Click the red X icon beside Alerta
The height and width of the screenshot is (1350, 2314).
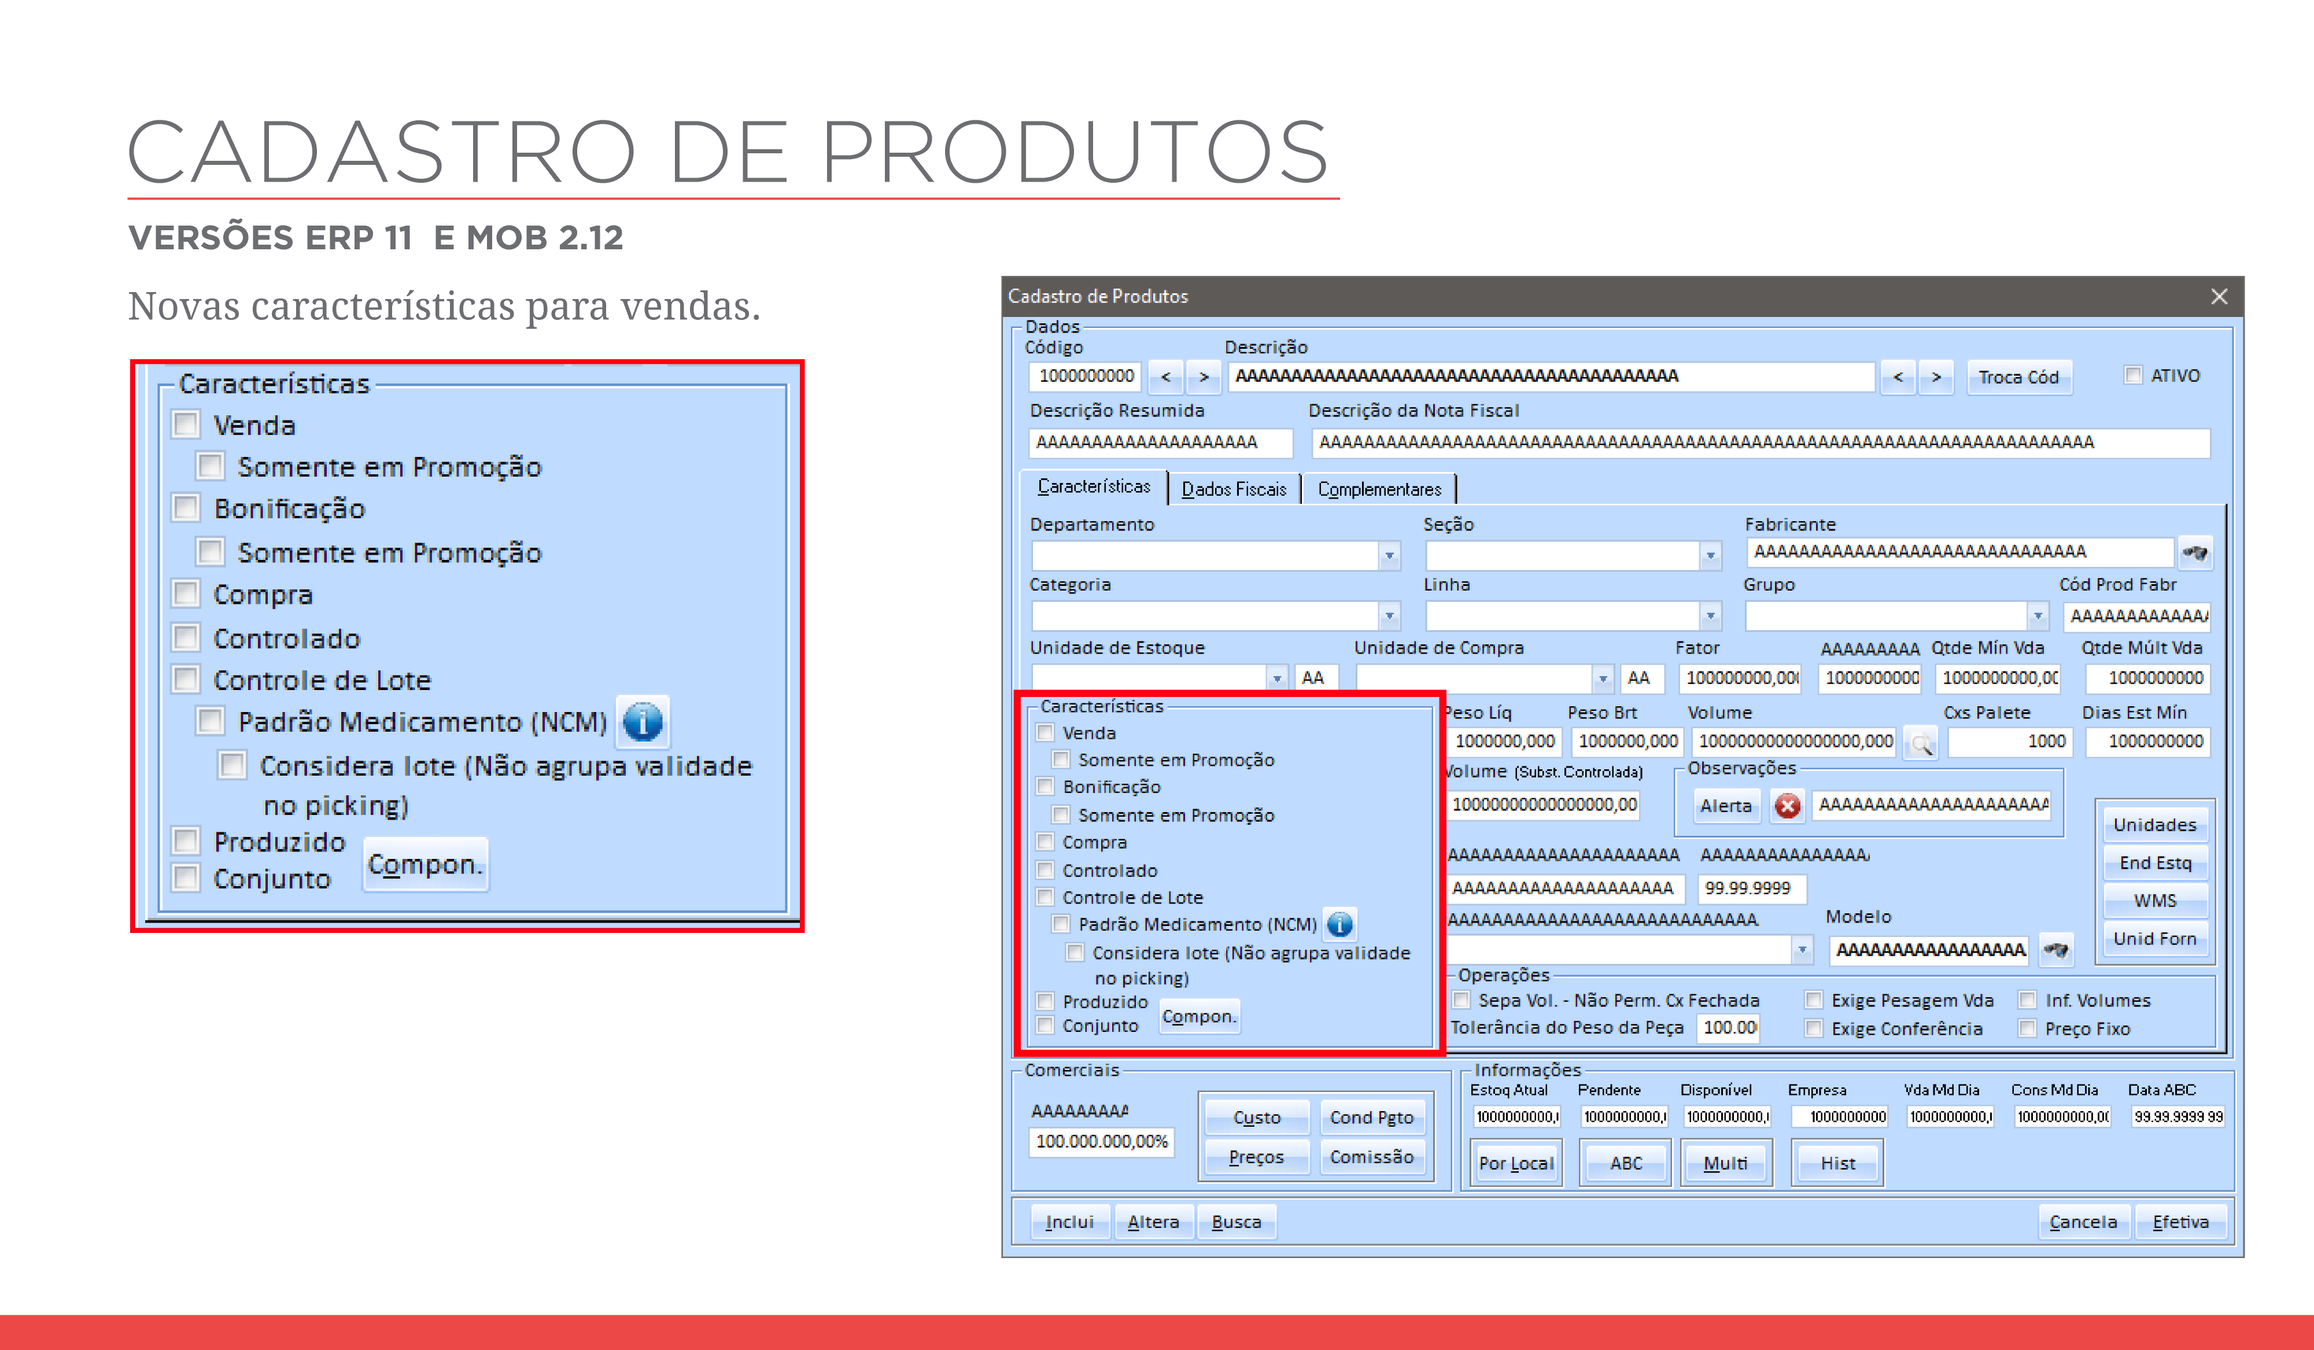[1787, 805]
